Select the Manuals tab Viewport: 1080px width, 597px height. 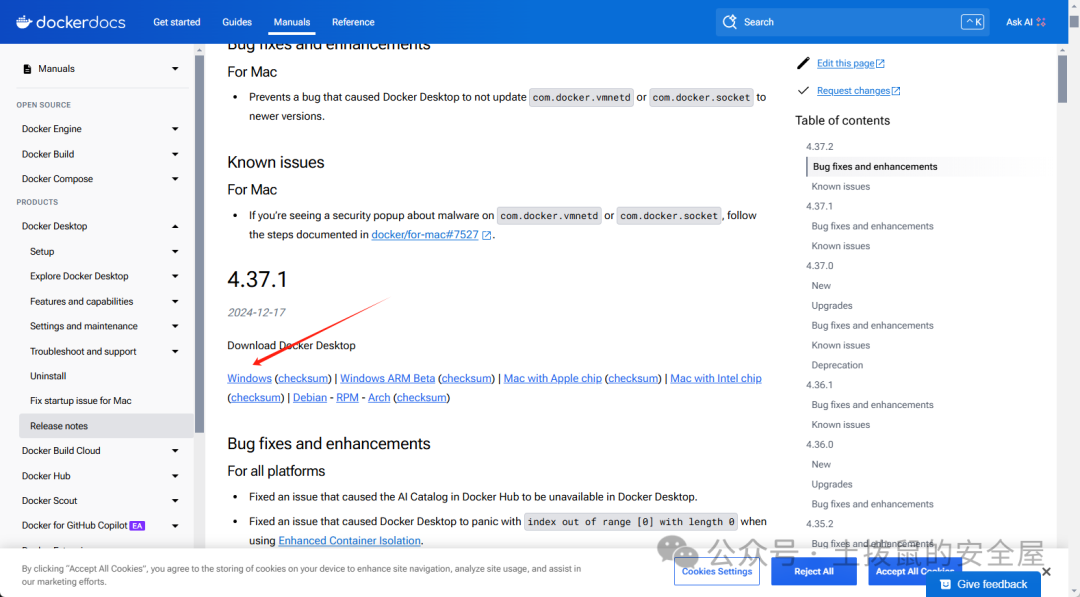coord(291,22)
